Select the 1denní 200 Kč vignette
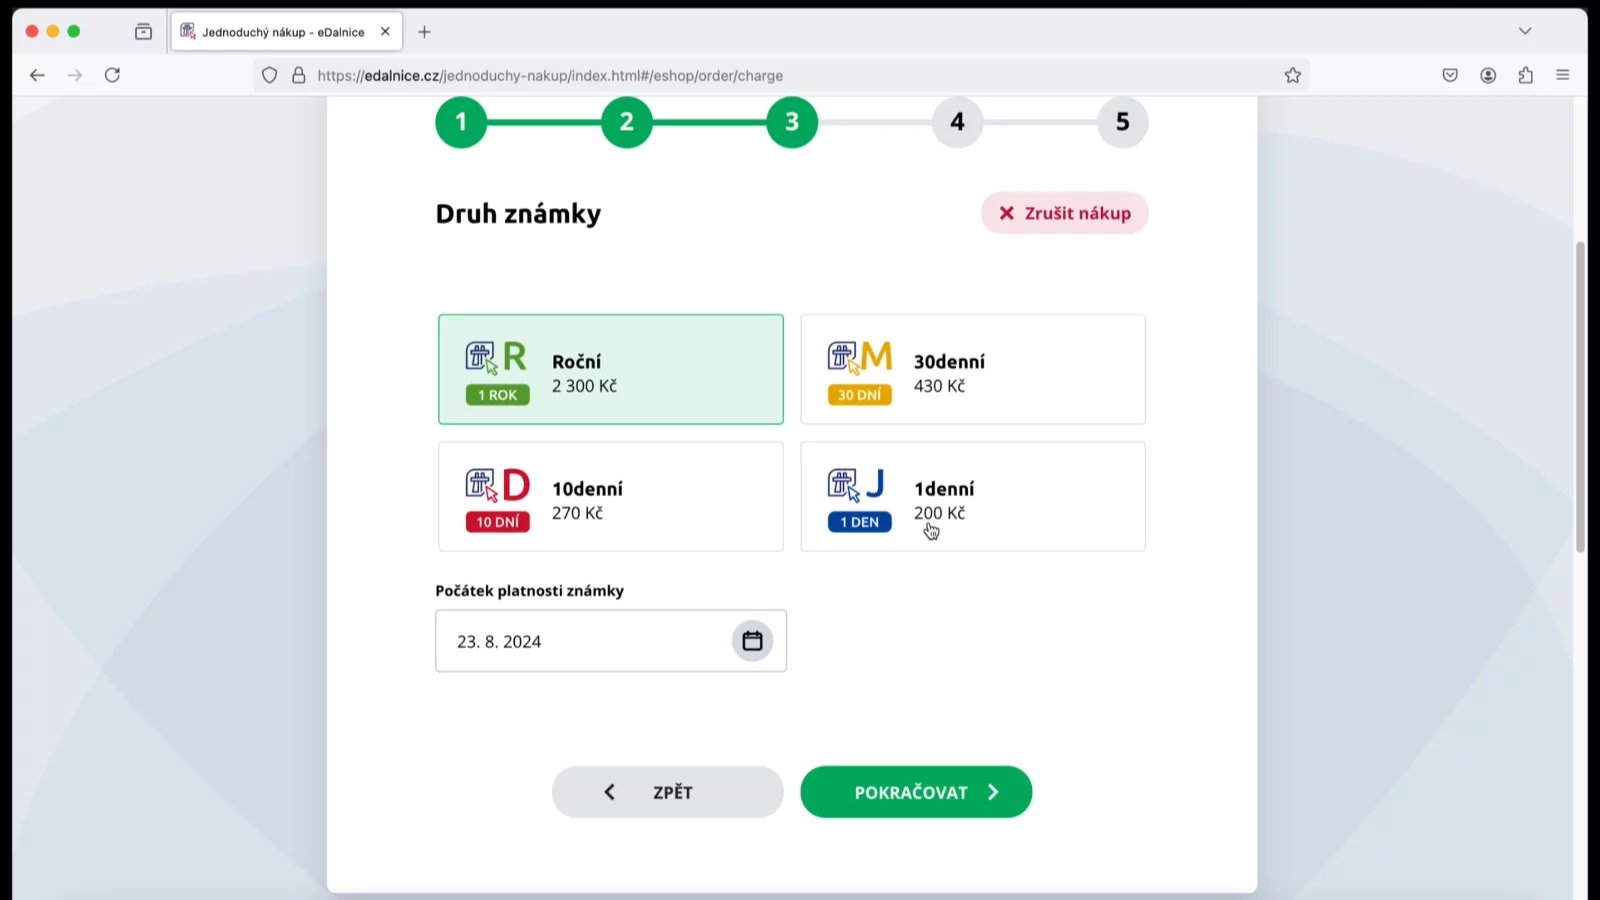The width and height of the screenshot is (1600, 900). tap(973, 496)
